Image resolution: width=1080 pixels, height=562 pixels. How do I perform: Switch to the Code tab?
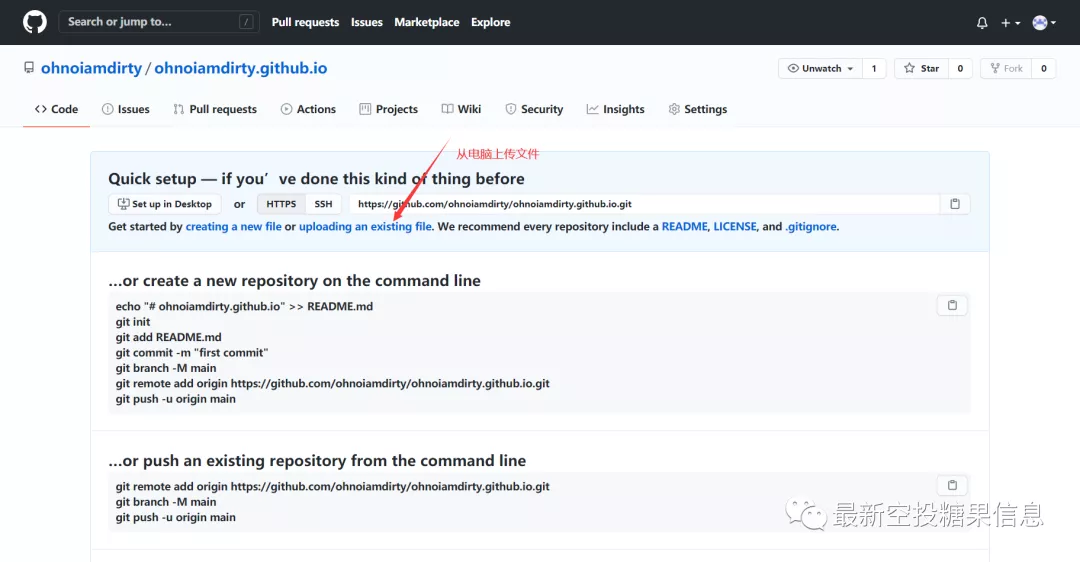[x=56, y=109]
